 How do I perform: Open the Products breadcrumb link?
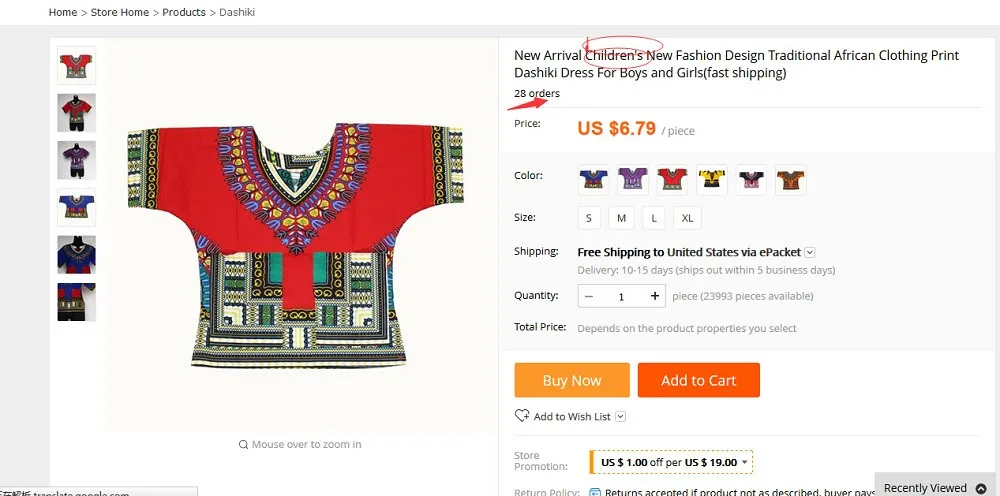point(184,12)
